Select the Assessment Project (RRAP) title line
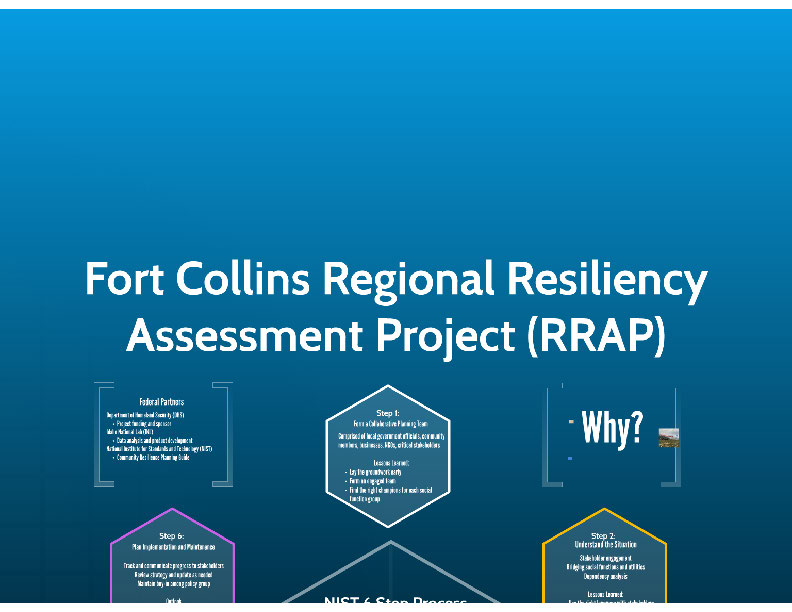Image resolution: width=792 pixels, height=612 pixels. coord(396,335)
